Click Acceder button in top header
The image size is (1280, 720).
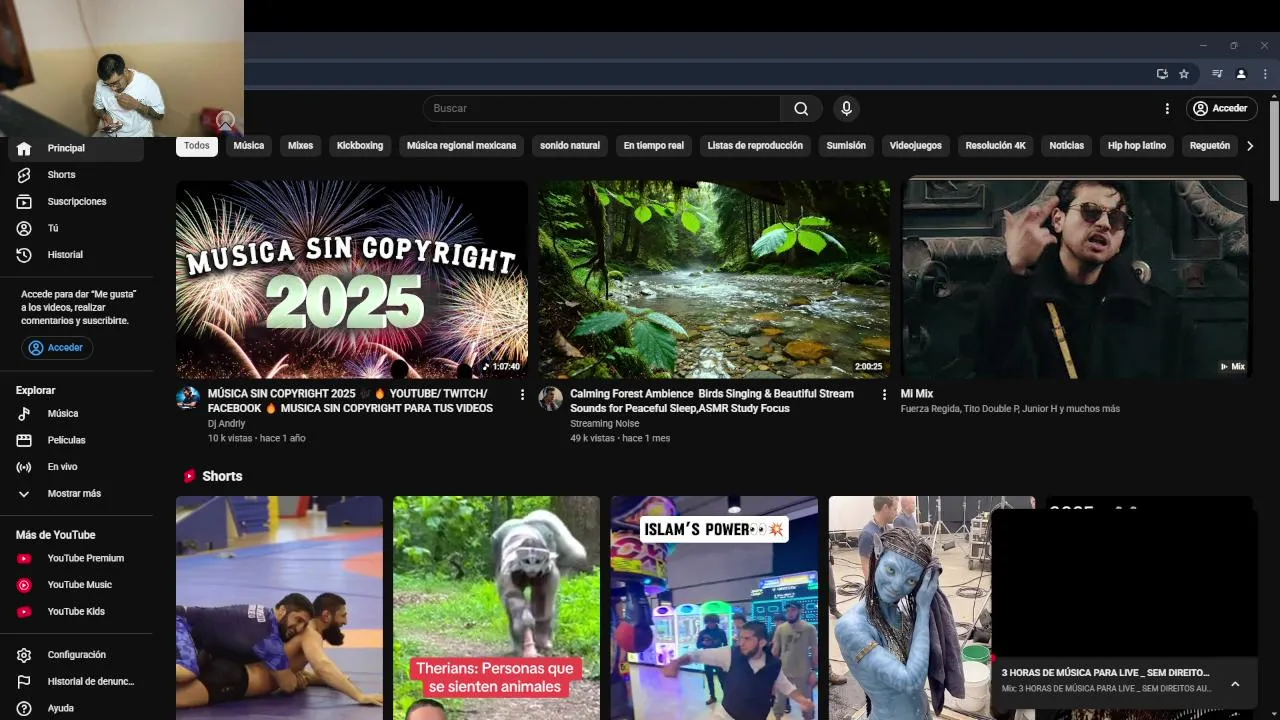pos(1220,108)
